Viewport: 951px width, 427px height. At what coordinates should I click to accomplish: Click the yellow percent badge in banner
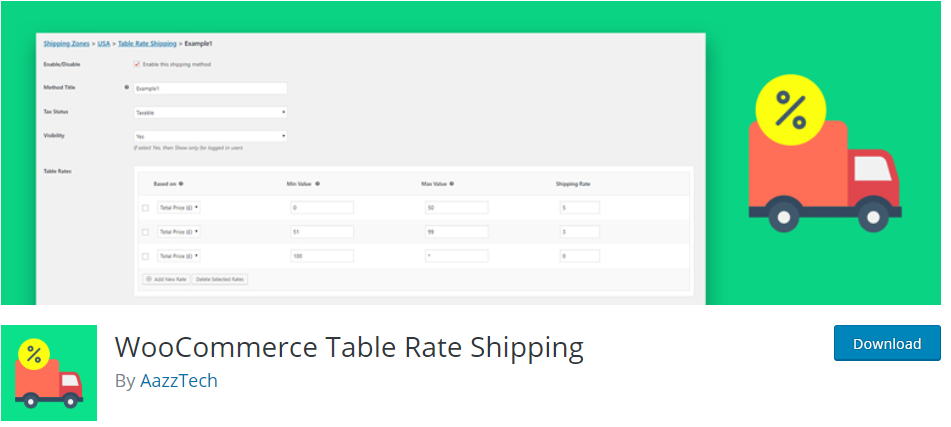(x=790, y=110)
